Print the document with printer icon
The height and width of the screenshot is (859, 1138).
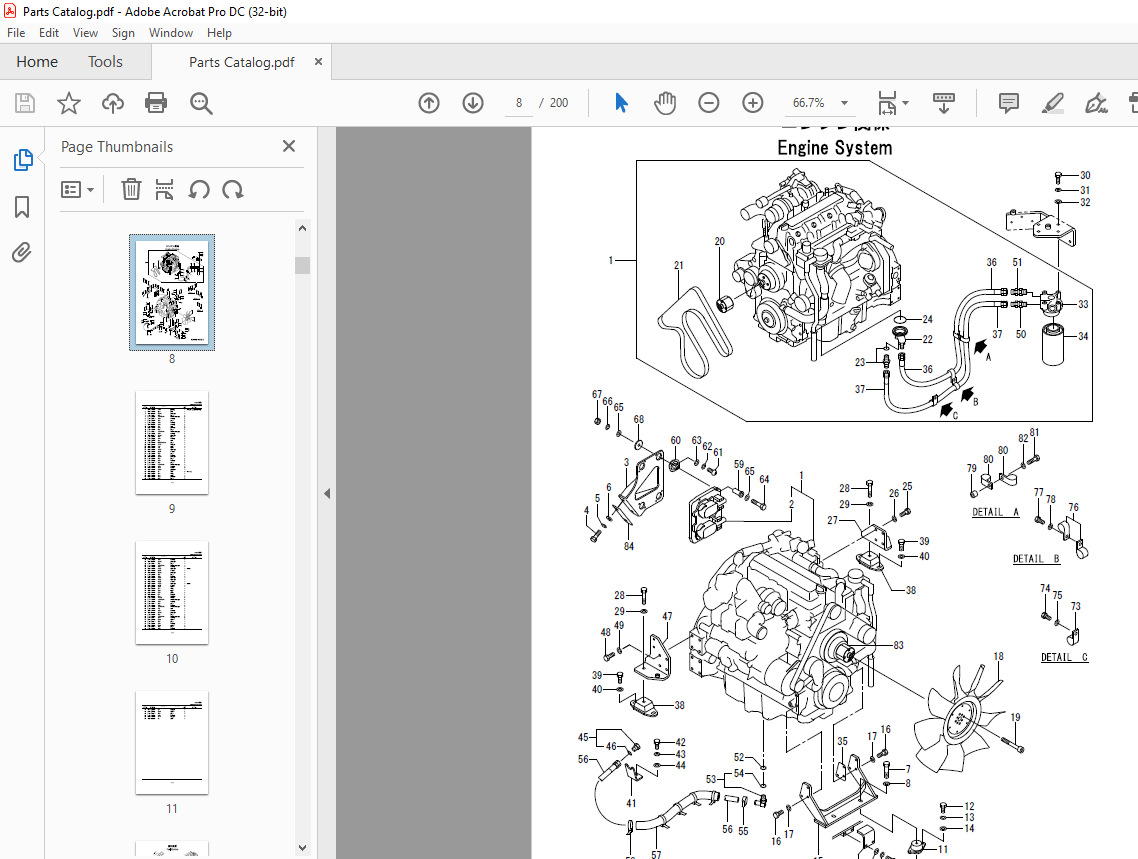(156, 103)
